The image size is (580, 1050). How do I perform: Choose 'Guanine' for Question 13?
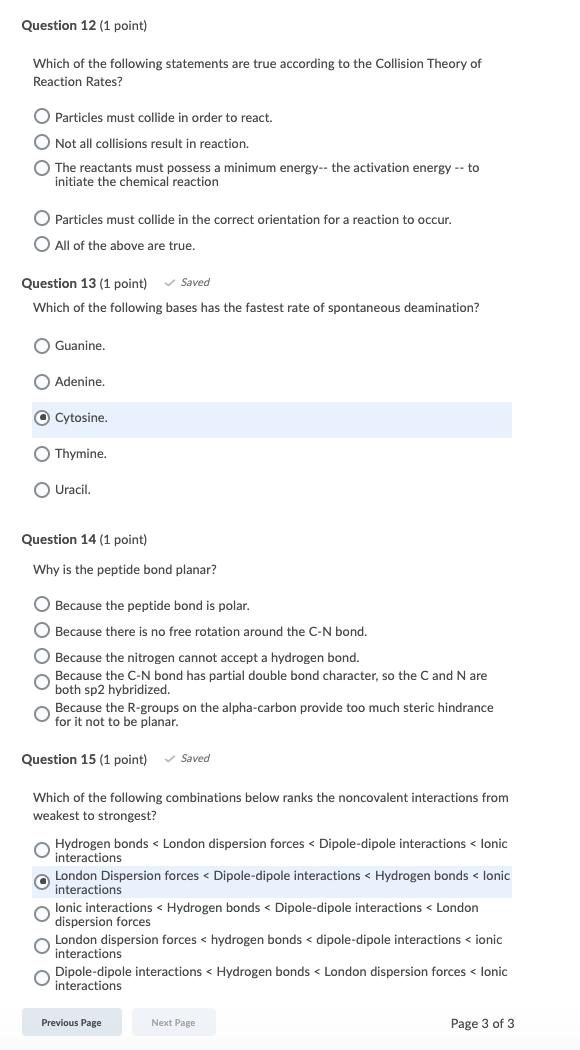42,345
